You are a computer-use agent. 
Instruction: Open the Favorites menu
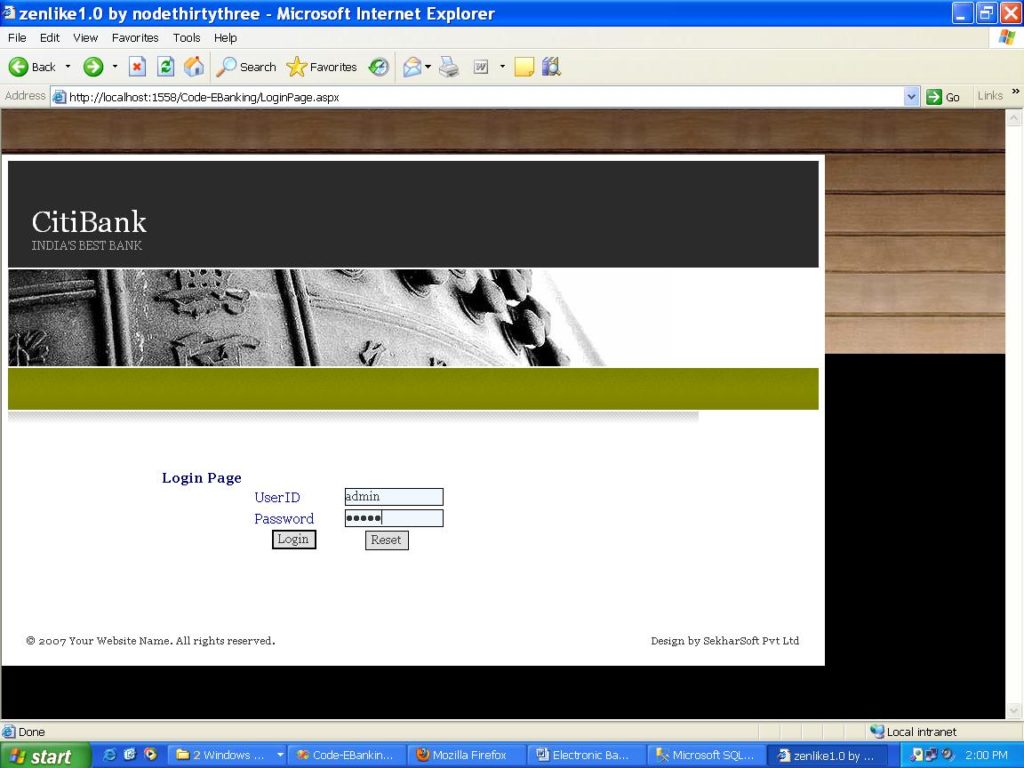pyautogui.click(x=135, y=38)
